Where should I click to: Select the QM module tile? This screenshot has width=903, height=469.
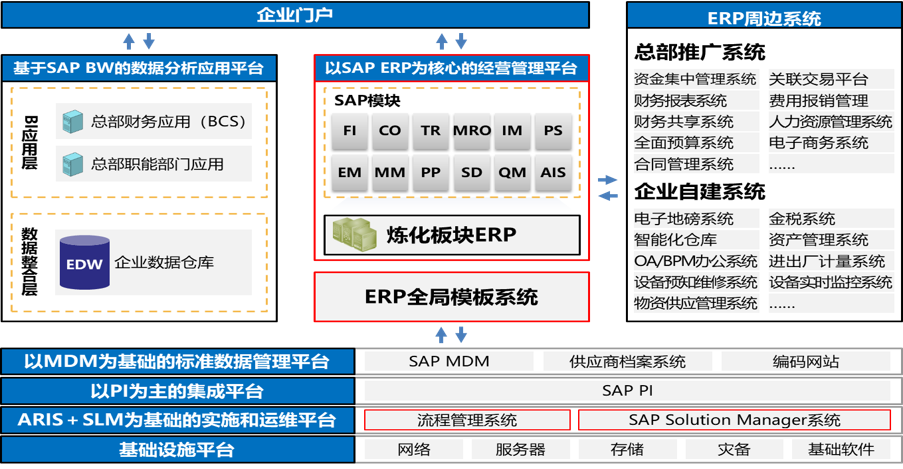(x=512, y=172)
